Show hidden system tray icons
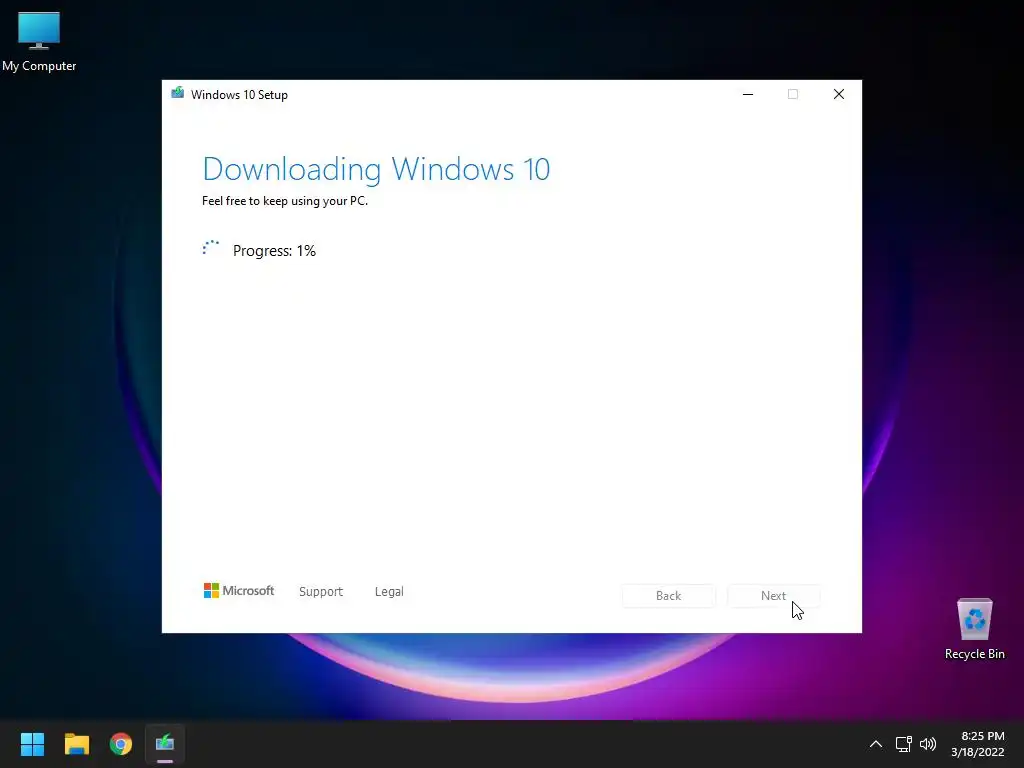Image resolution: width=1024 pixels, height=768 pixels. [876, 744]
